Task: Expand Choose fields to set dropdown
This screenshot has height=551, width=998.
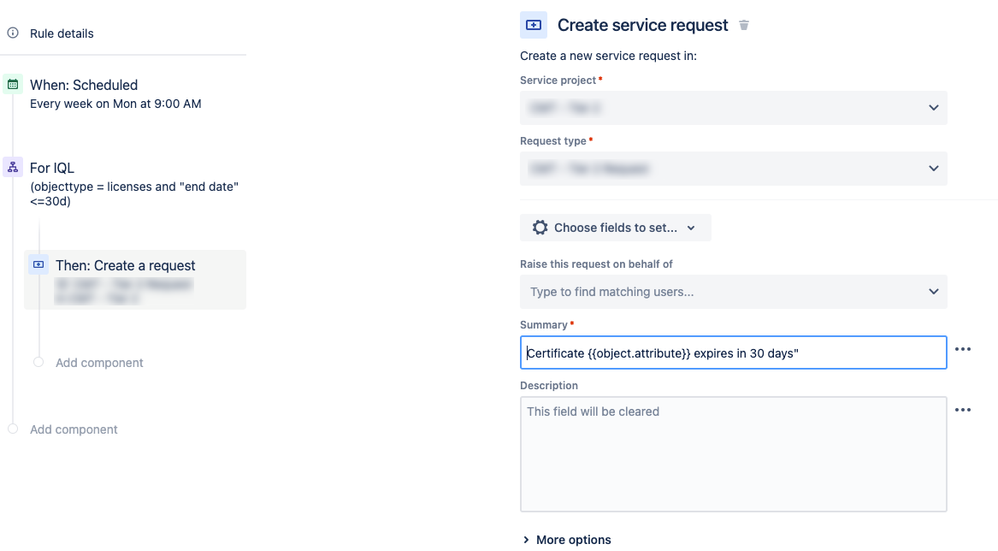Action: pos(615,228)
